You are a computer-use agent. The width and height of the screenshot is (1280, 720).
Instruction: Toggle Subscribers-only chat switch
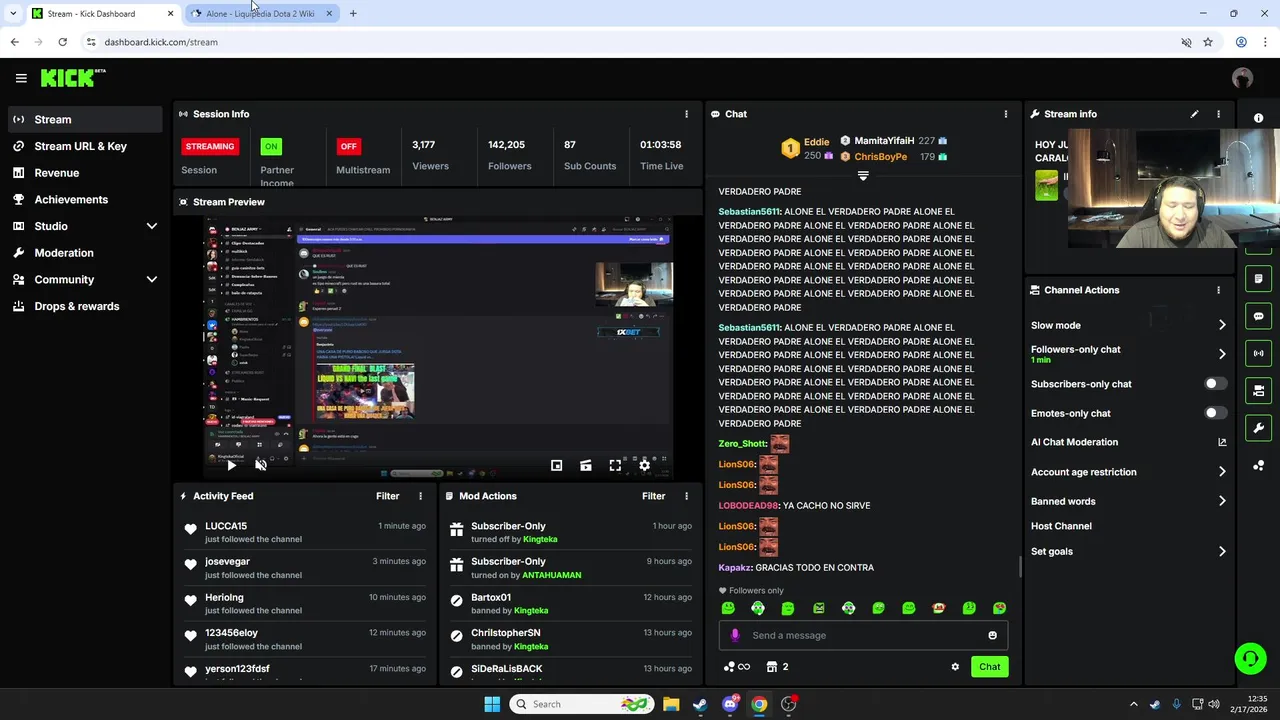[1215, 384]
